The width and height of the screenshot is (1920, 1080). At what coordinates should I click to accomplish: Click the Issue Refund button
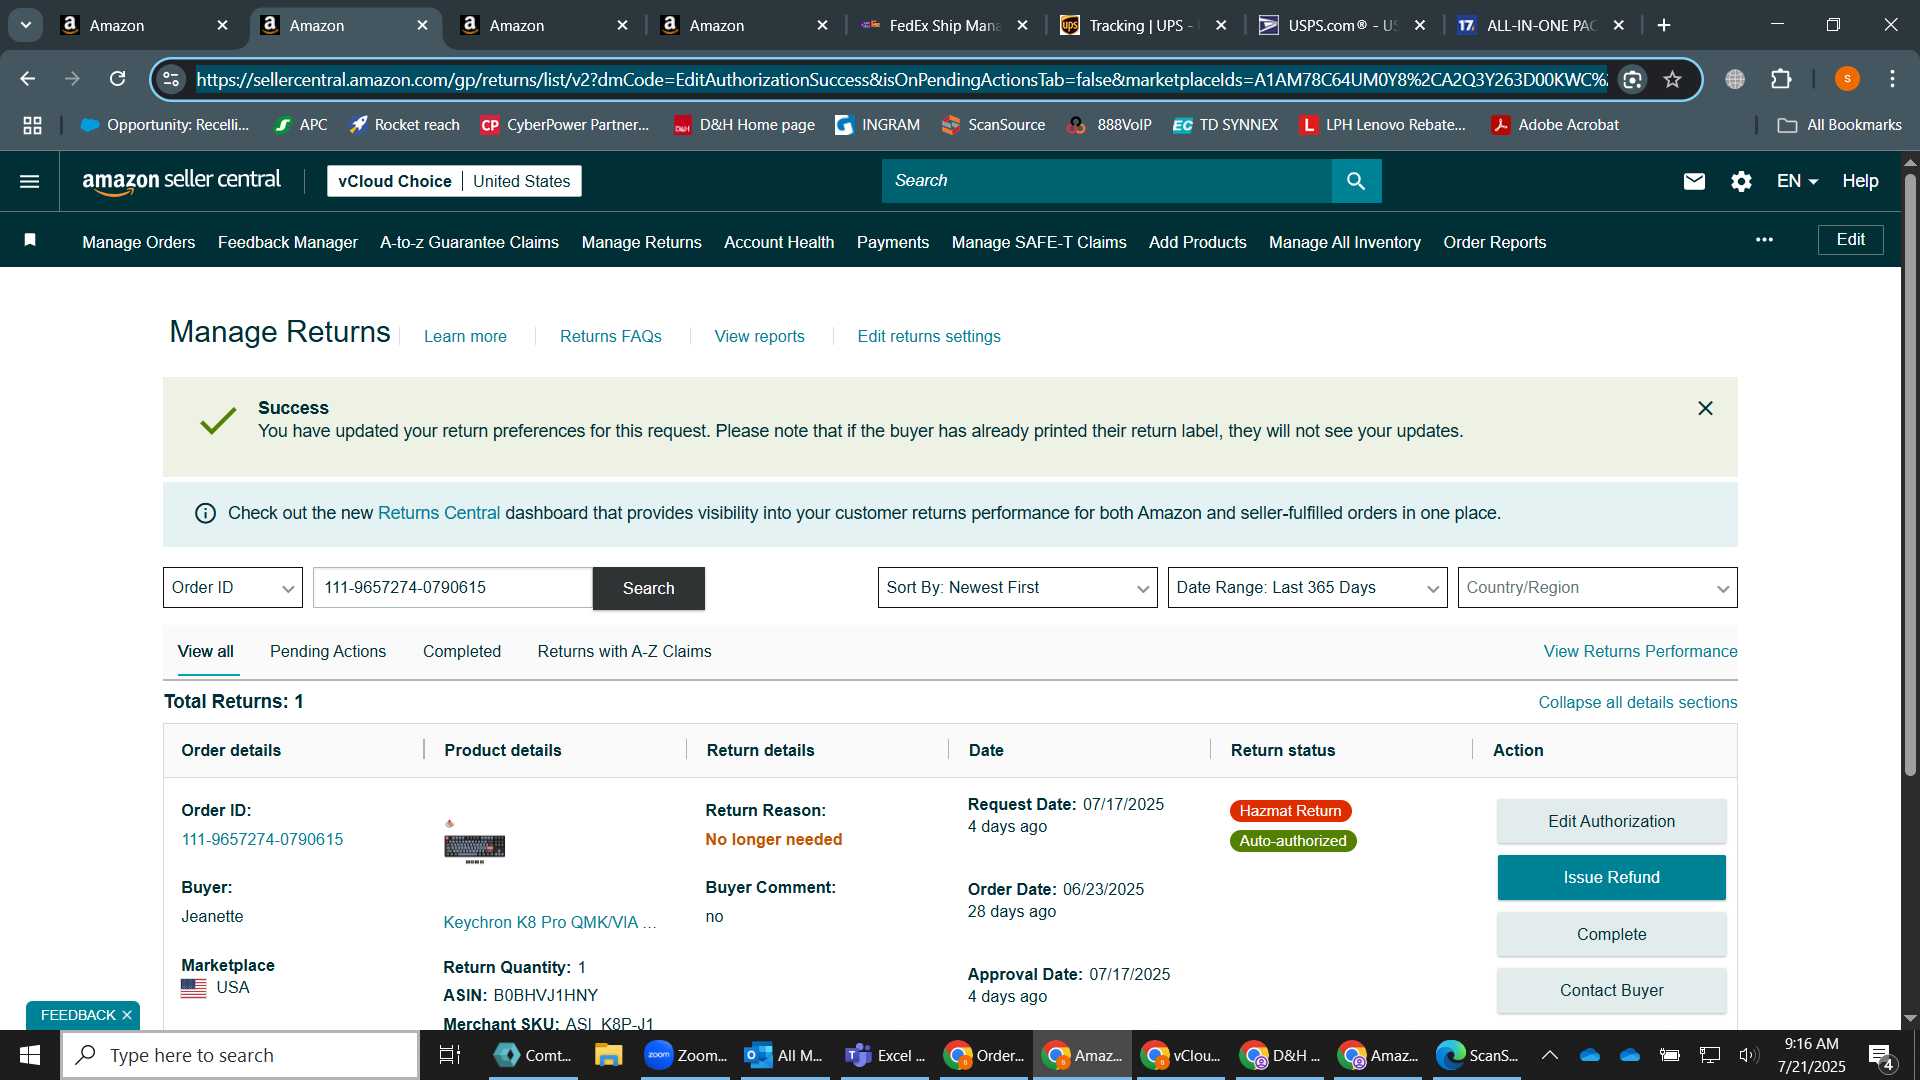click(1611, 877)
